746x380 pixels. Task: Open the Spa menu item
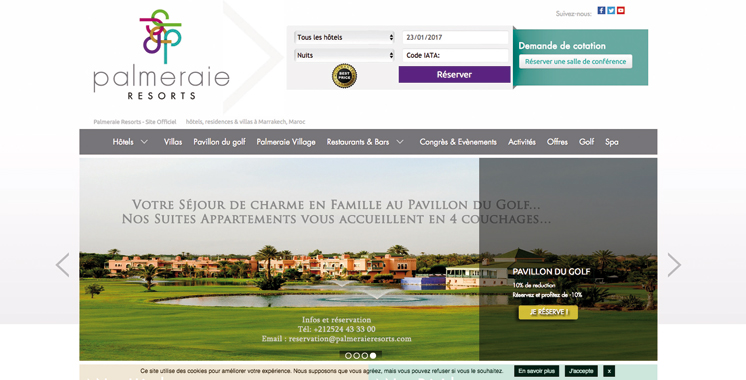coord(612,142)
